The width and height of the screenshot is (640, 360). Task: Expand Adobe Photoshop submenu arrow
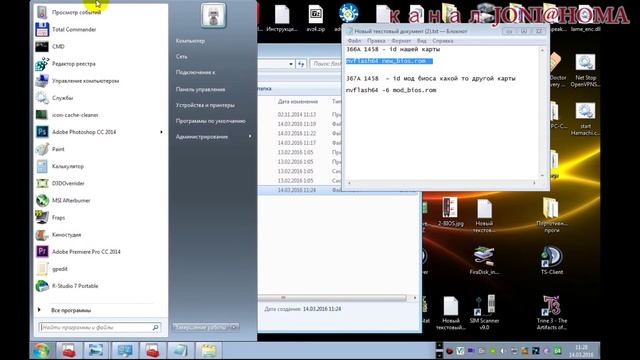coord(162,132)
